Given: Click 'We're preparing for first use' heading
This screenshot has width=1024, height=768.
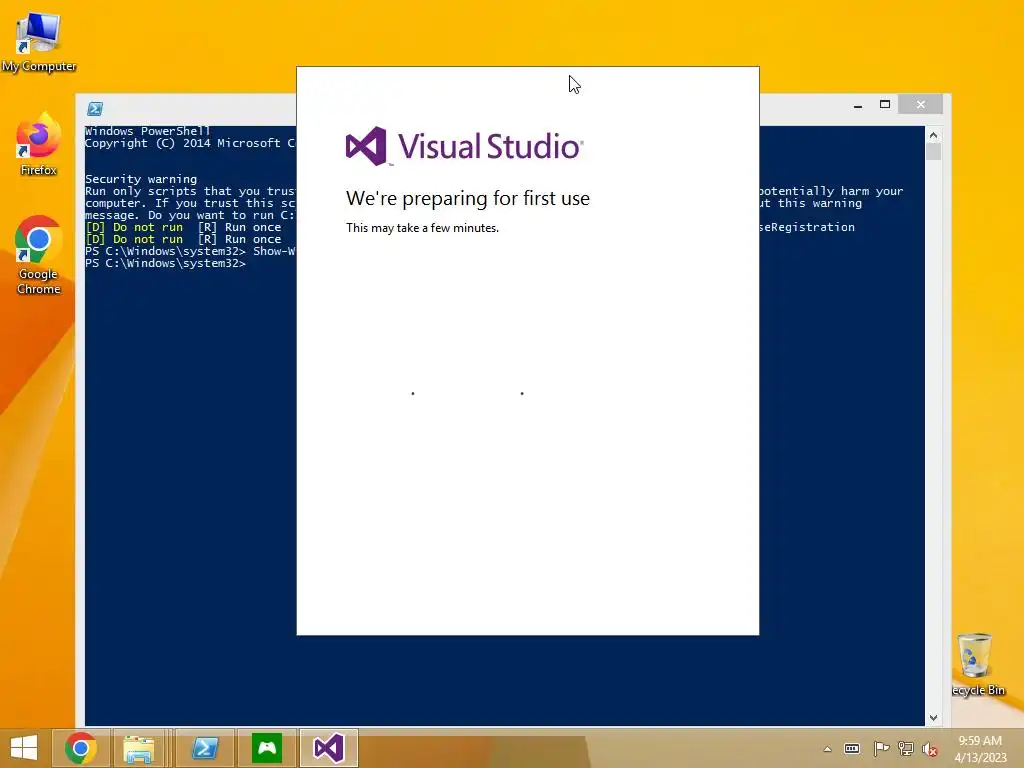Looking at the screenshot, I should pos(468,198).
